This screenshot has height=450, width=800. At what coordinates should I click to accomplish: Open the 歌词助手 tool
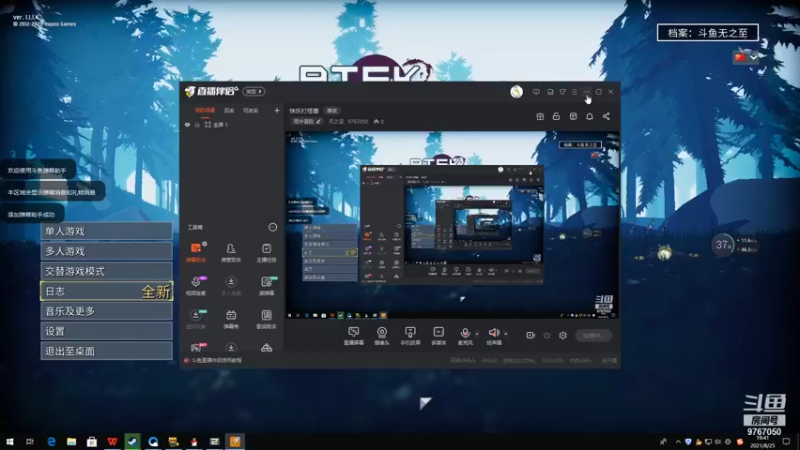266,319
